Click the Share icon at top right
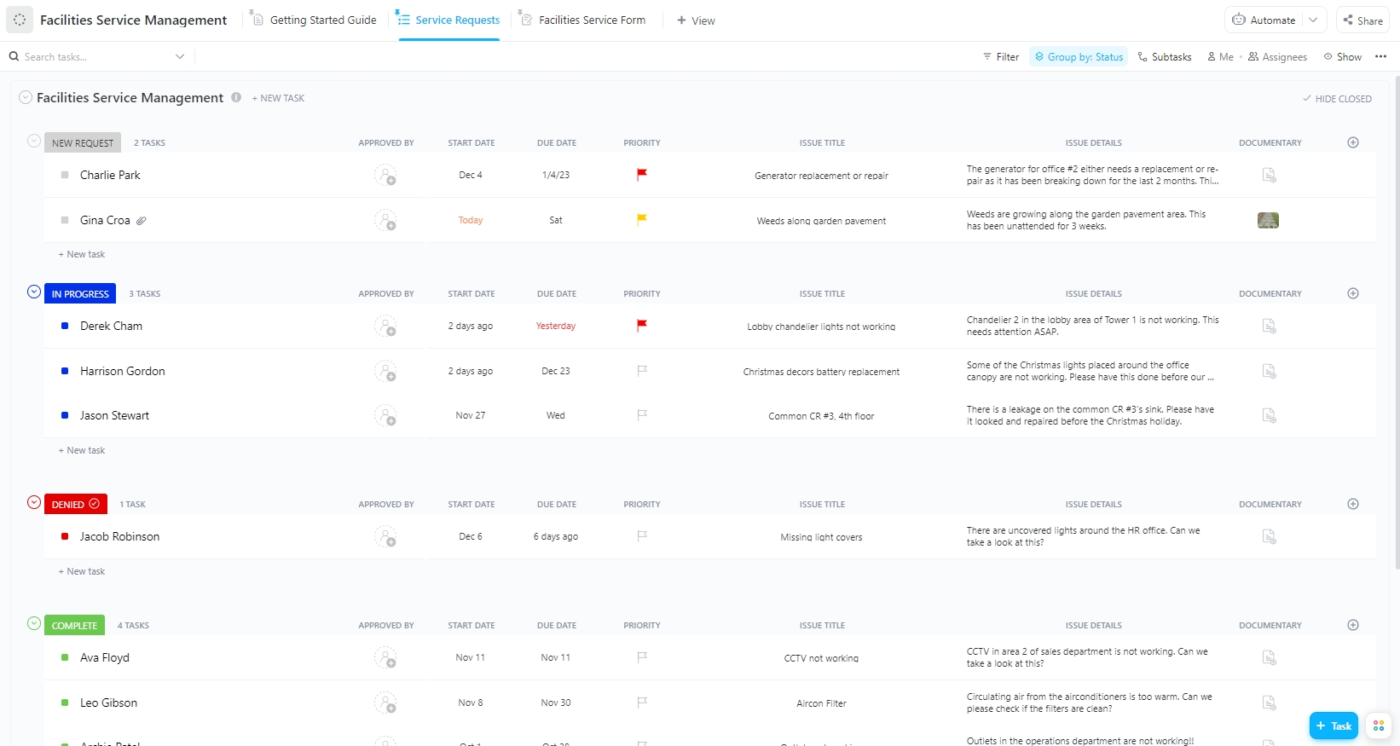1400x746 pixels. click(x=1362, y=20)
